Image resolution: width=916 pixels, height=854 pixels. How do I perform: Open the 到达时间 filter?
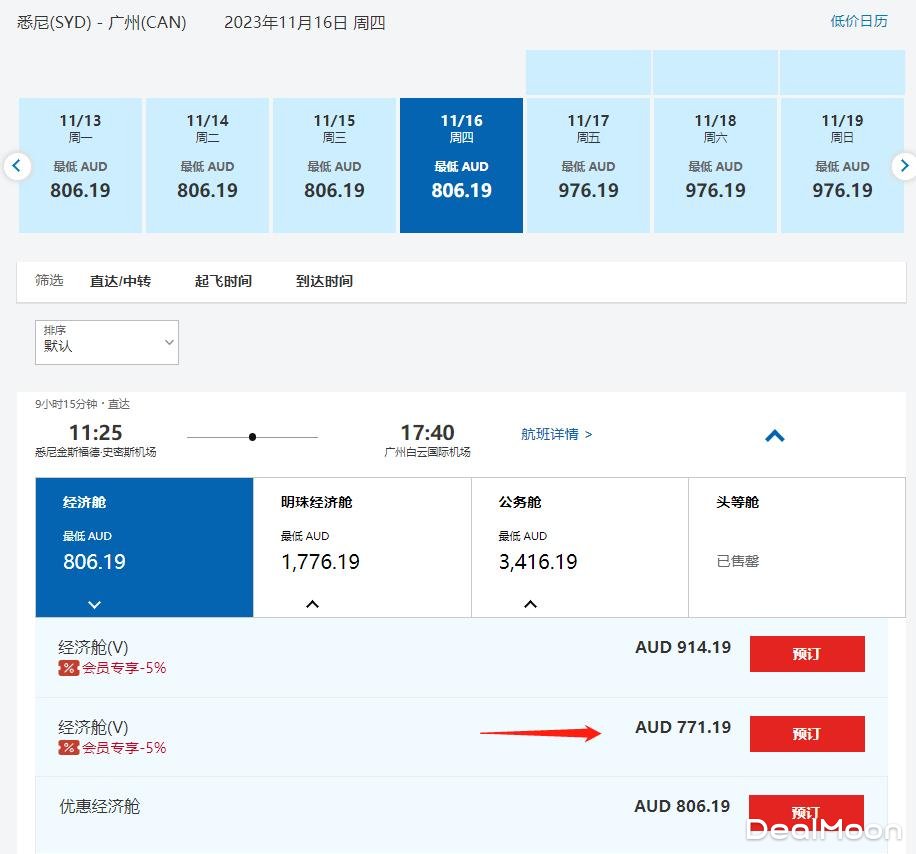pos(324,282)
